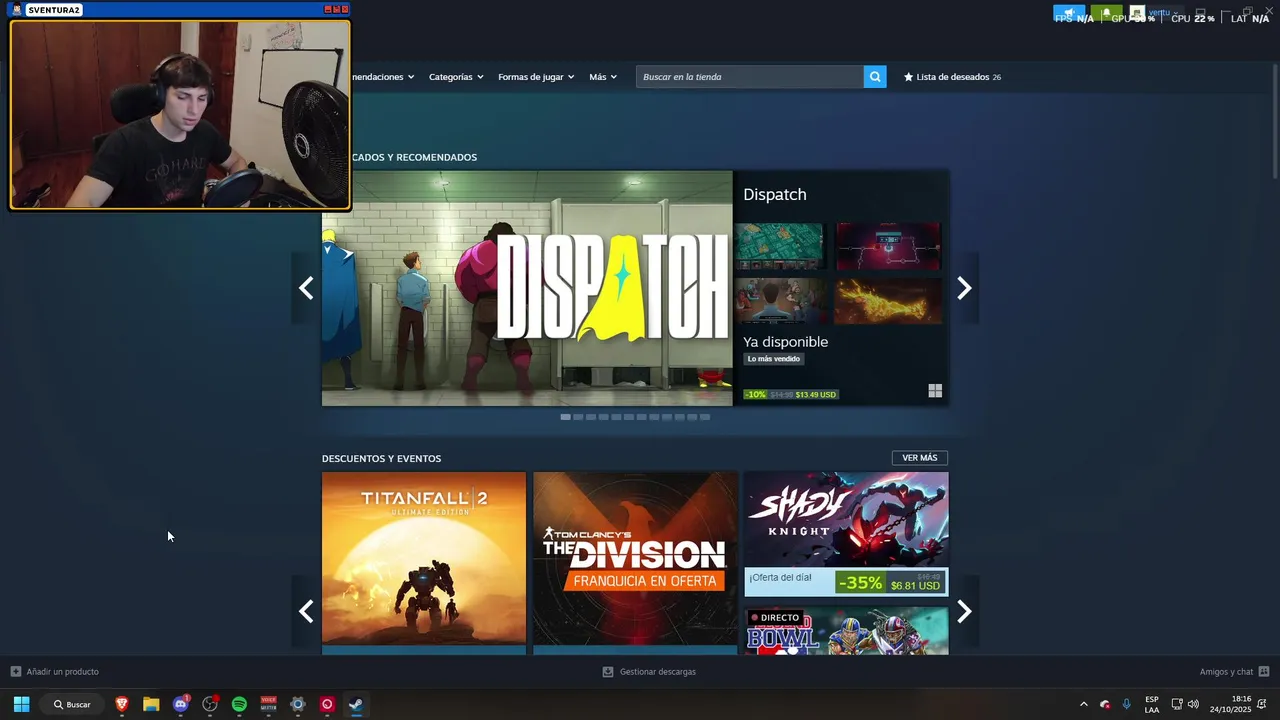Click the red circle taskbar app icon
Image resolution: width=1280 pixels, height=720 pixels.
coord(327,704)
